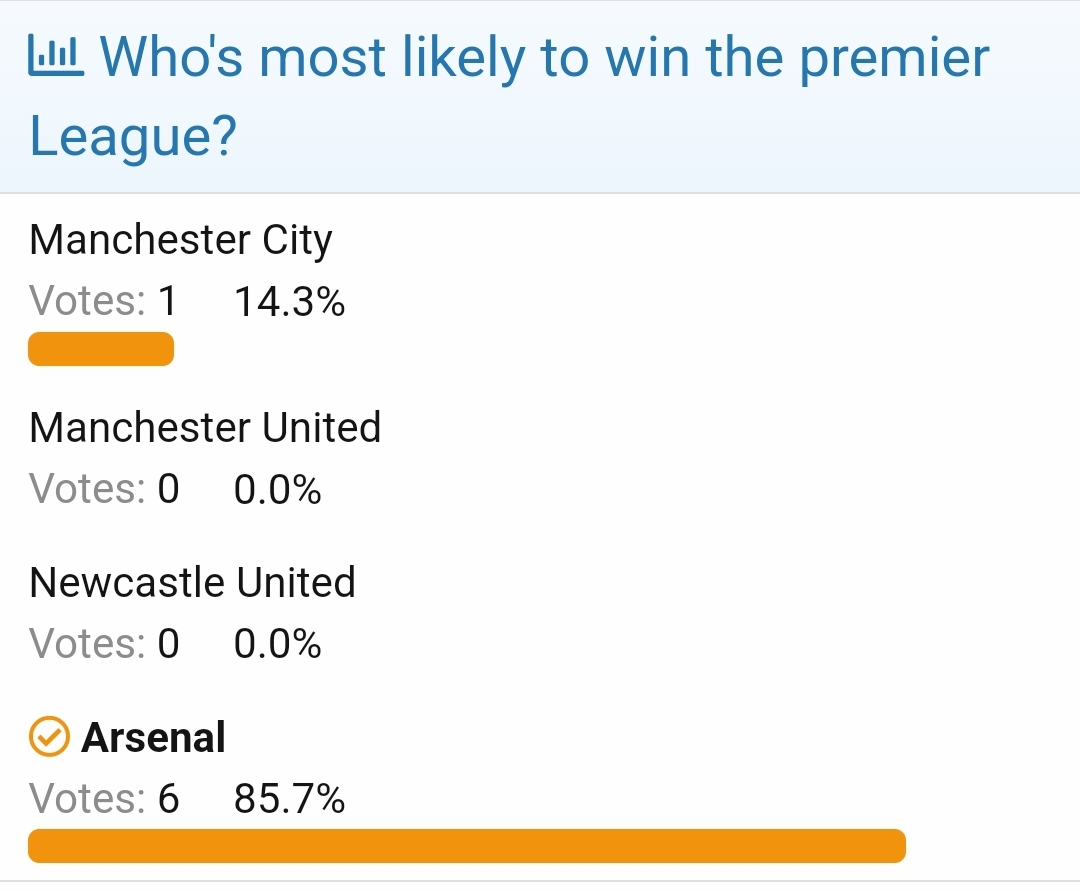1080x892 pixels.
Task: Select the bold Arsenal option
Action: click(153, 737)
